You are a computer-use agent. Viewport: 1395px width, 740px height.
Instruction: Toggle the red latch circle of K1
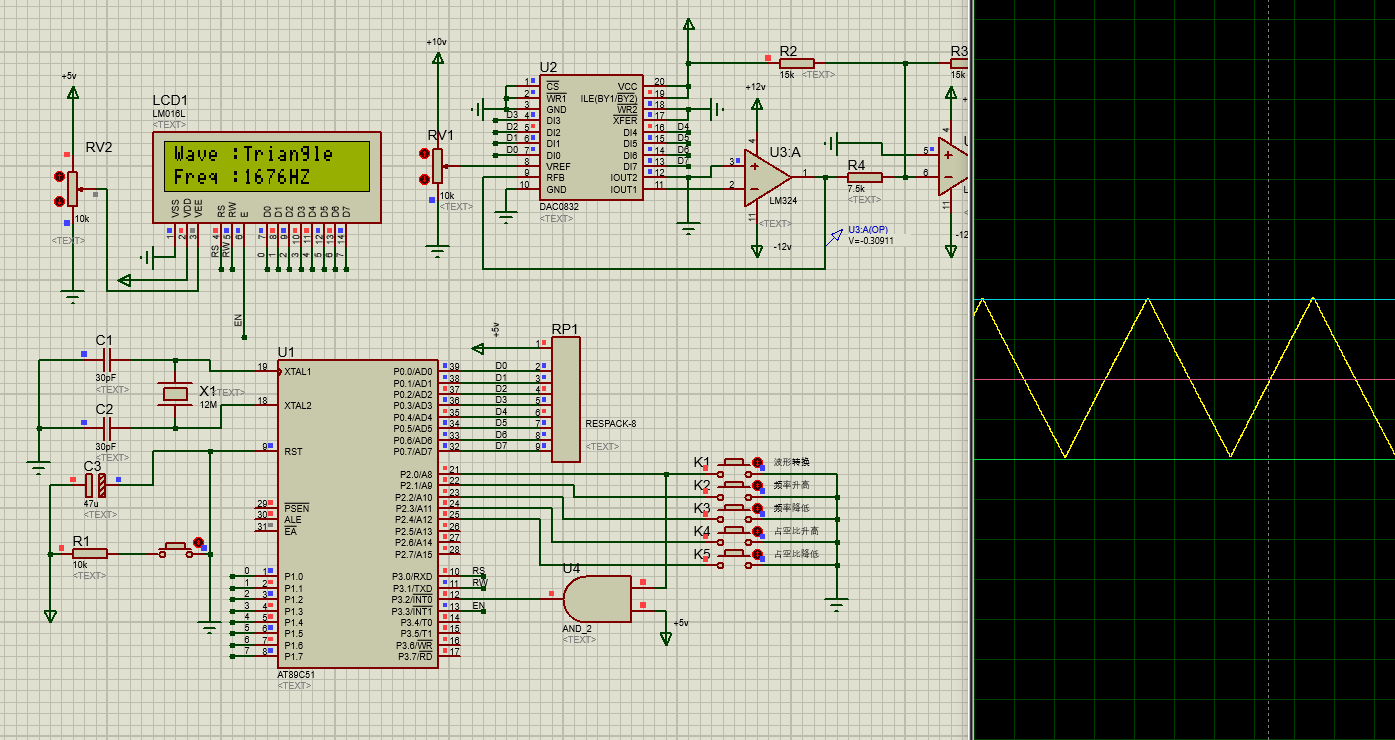(x=757, y=462)
